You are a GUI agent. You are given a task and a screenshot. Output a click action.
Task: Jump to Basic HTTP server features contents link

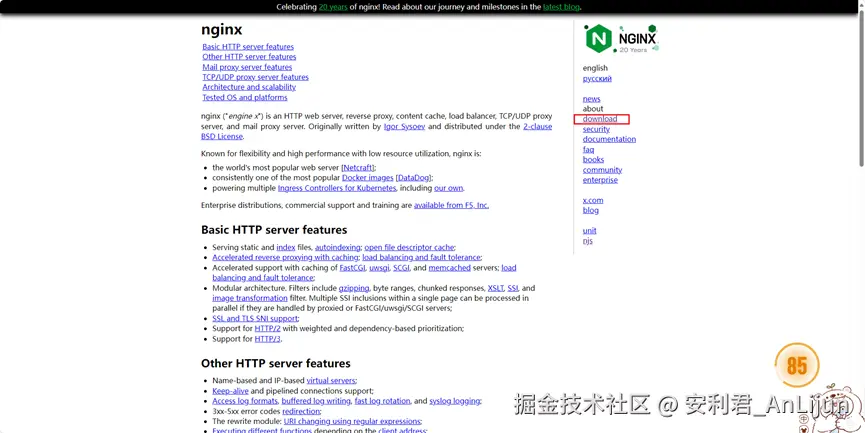pos(248,47)
